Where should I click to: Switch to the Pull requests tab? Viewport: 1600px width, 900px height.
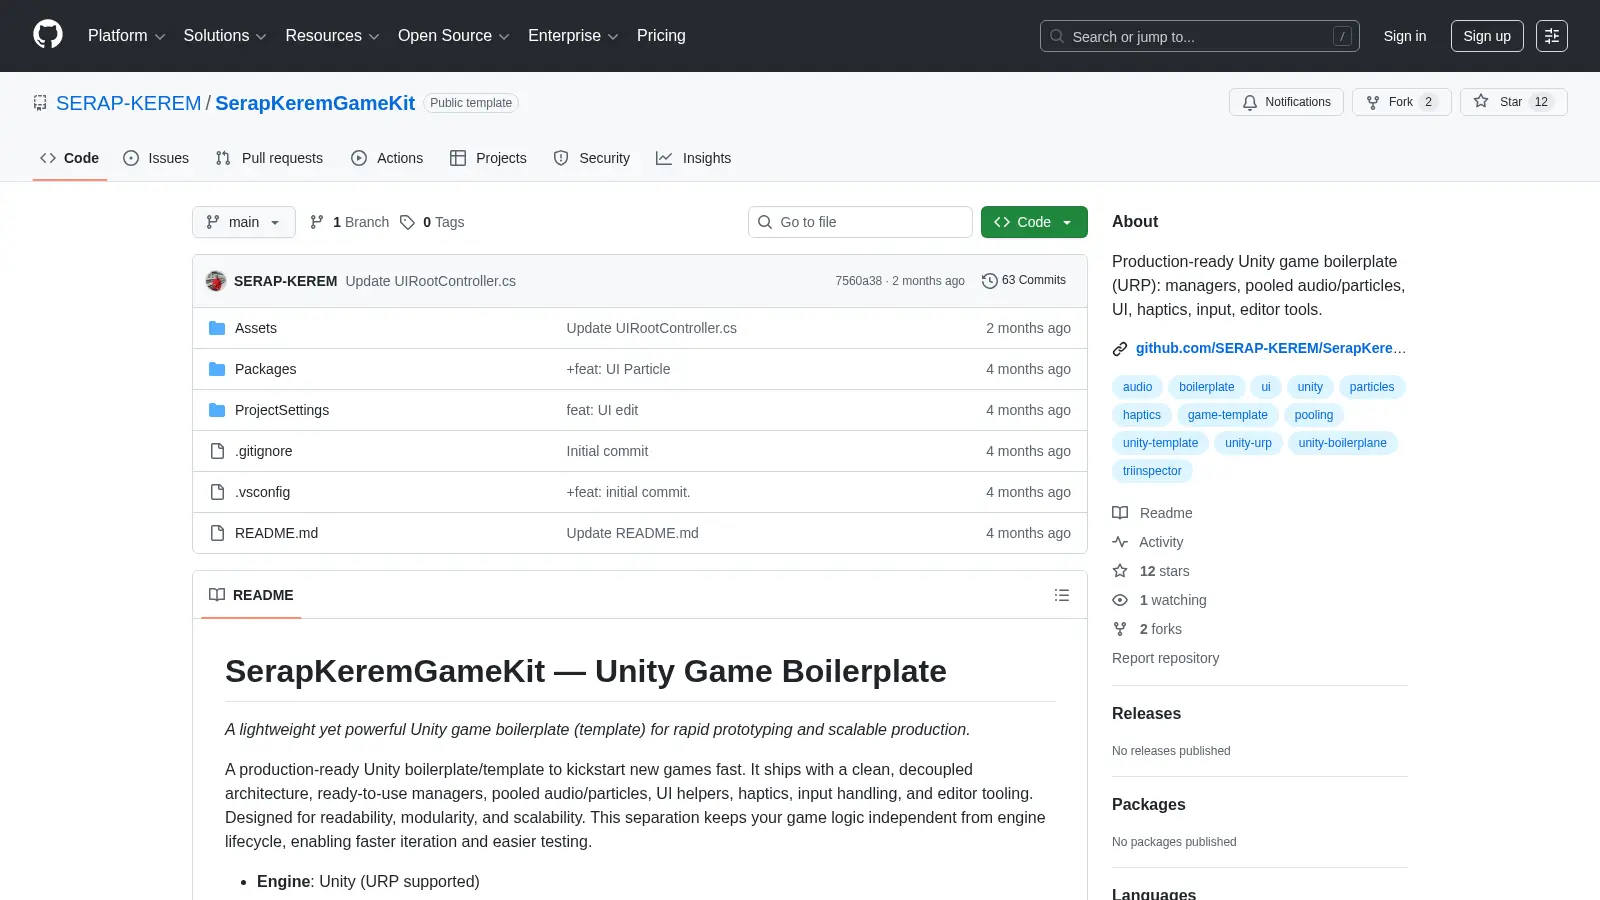coord(269,158)
